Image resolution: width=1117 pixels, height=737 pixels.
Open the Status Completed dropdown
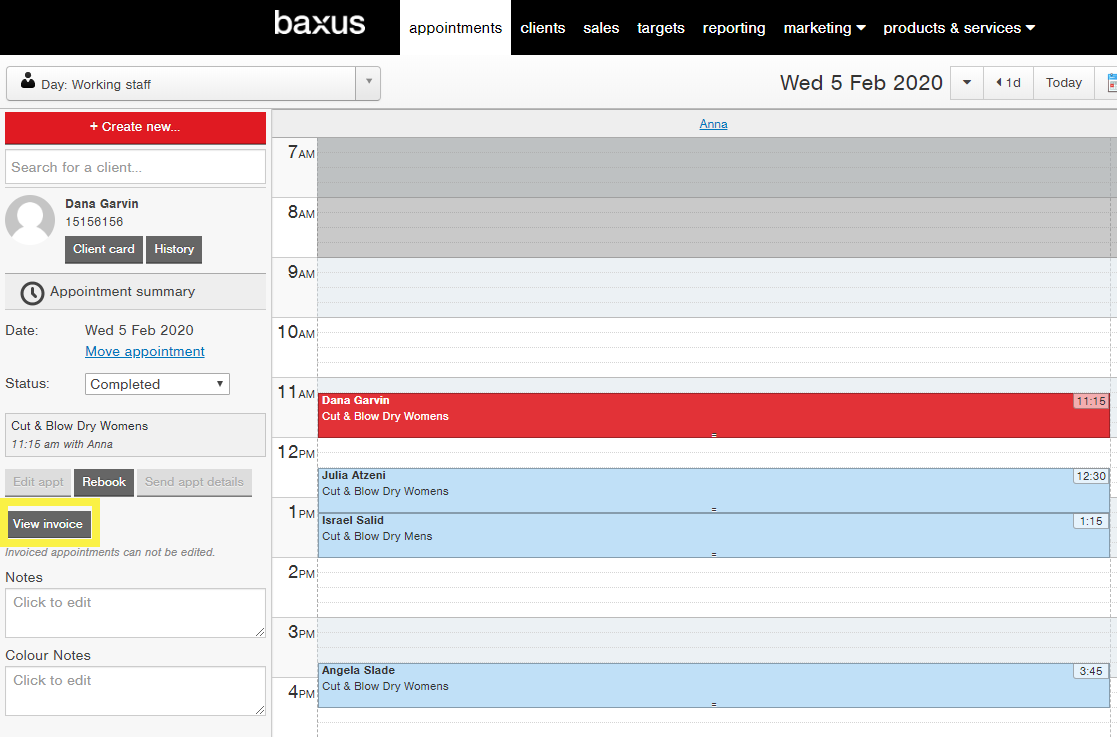[x=157, y=384]
